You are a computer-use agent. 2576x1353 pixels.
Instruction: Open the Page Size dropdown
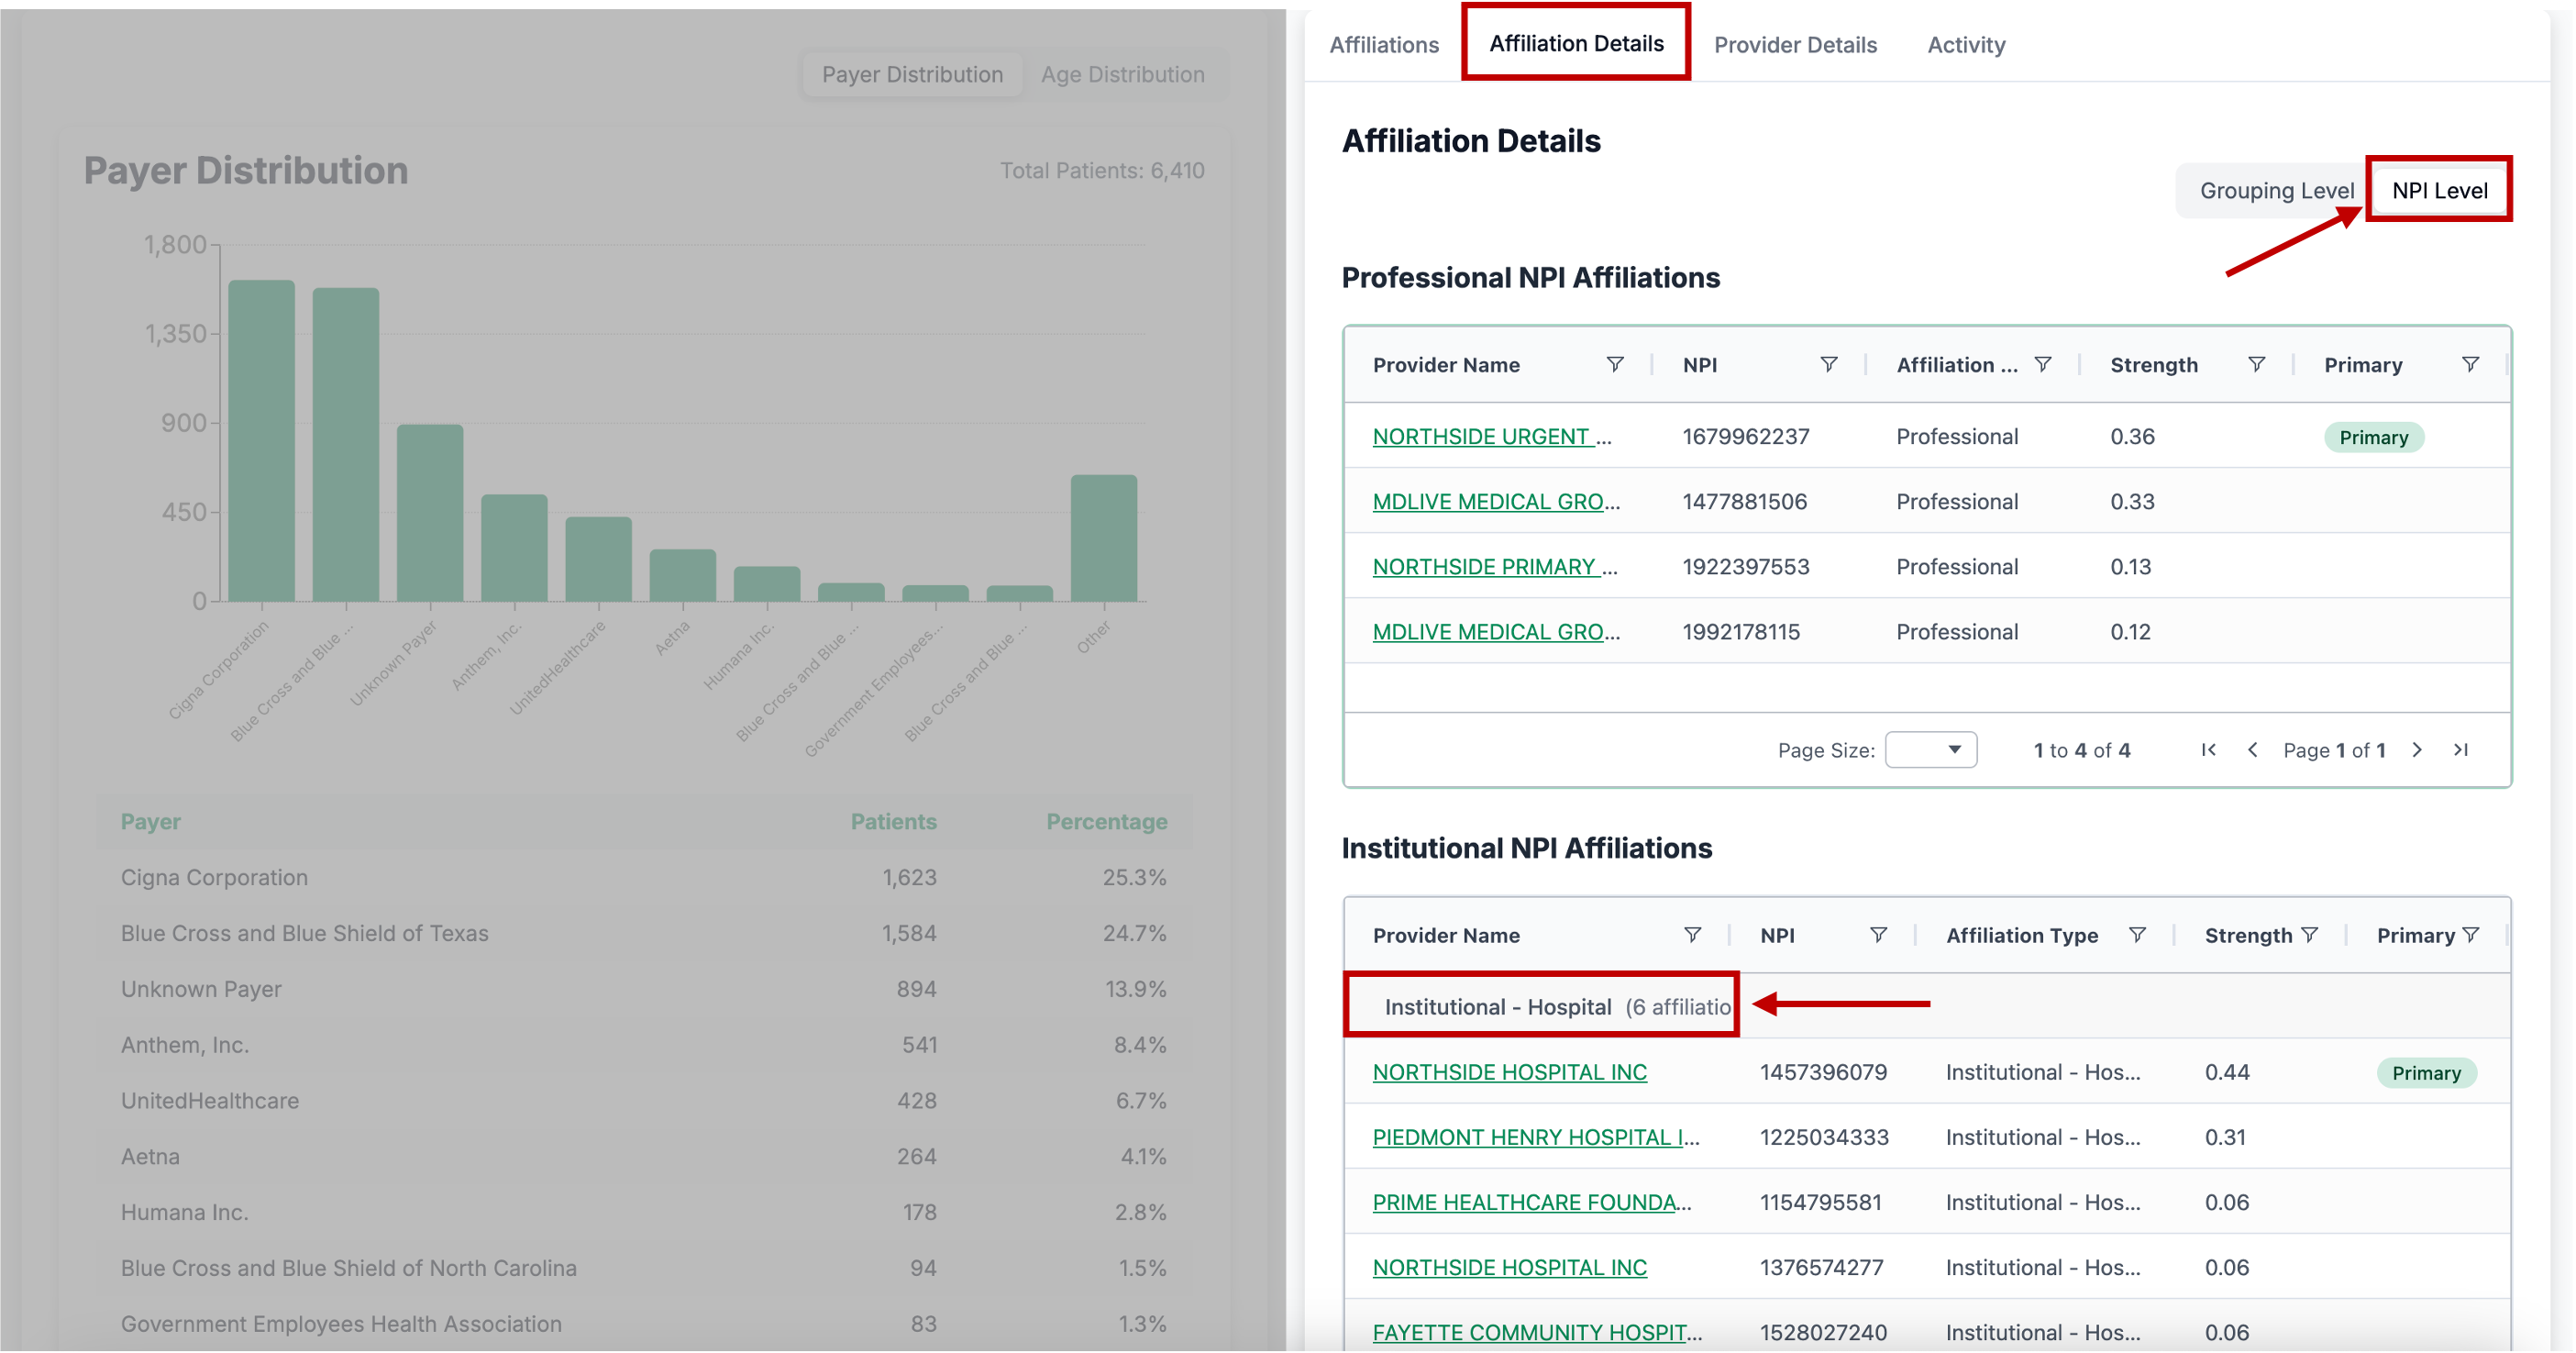(1930, 749)
